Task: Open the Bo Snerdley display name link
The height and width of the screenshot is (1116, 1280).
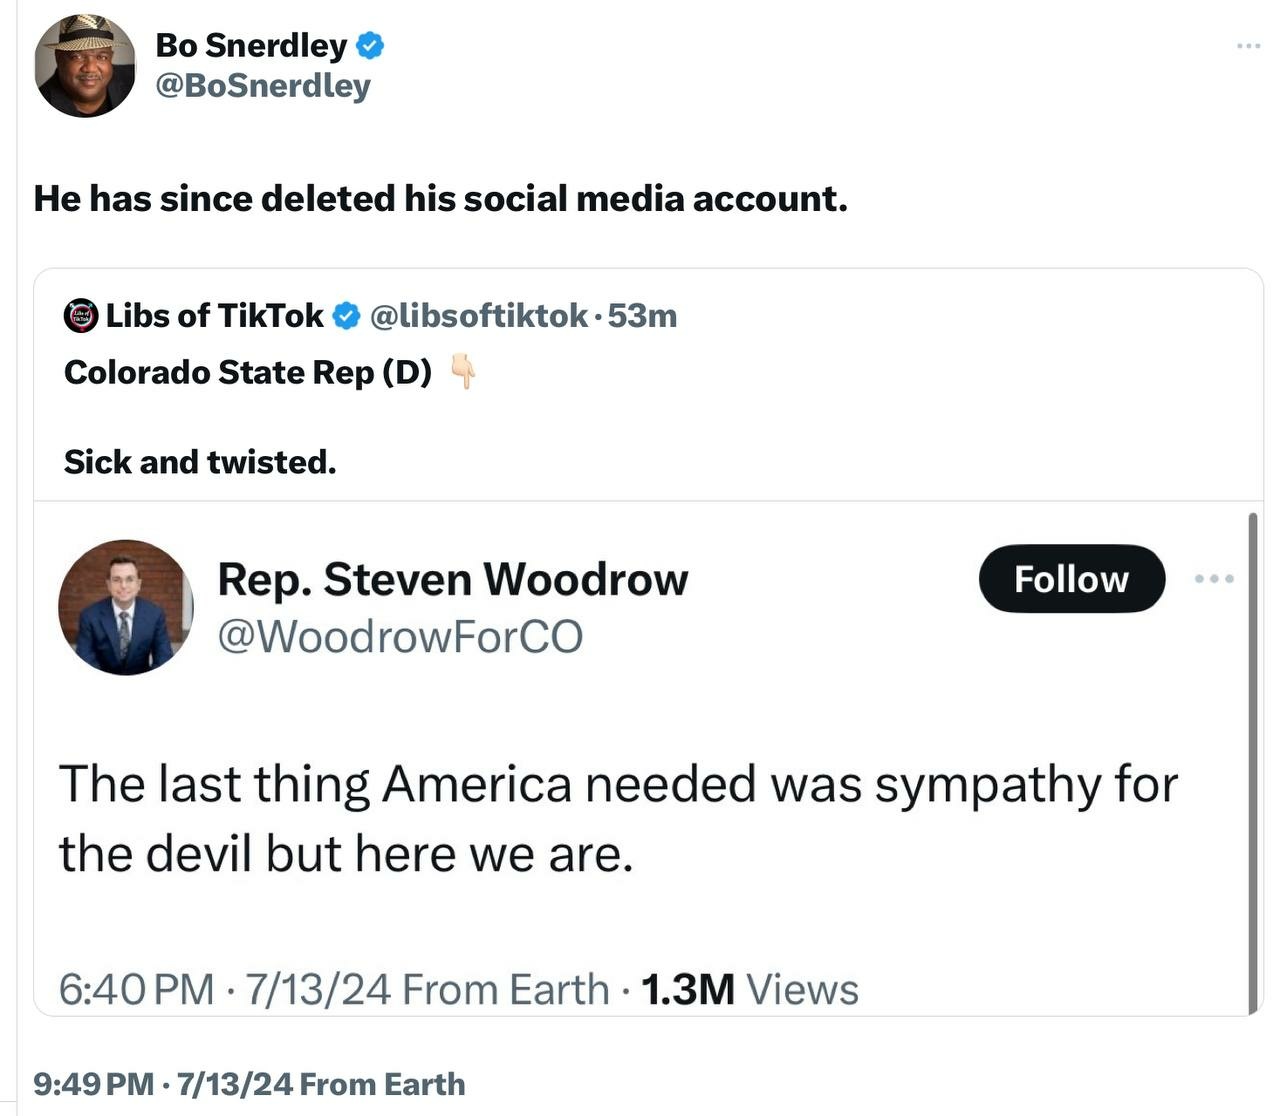Action: pos(251,45)
